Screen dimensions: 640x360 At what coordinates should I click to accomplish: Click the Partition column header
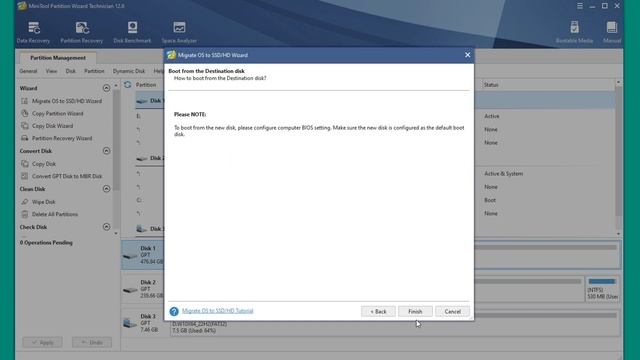point(146,85)
